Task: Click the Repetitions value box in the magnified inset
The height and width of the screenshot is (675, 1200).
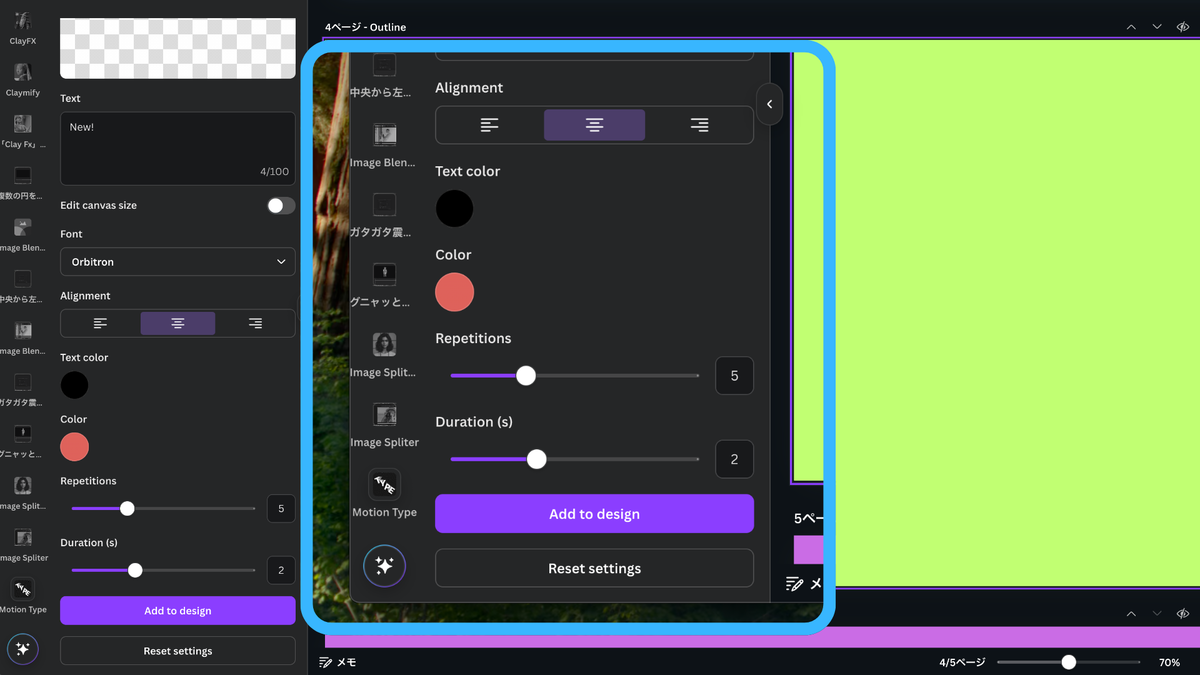Action: (x=734, y=376)
